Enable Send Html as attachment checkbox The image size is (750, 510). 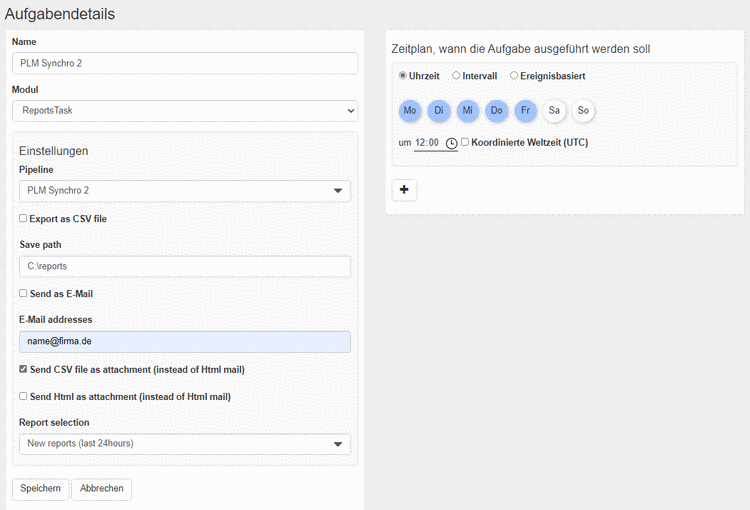(x=24, y=397)
